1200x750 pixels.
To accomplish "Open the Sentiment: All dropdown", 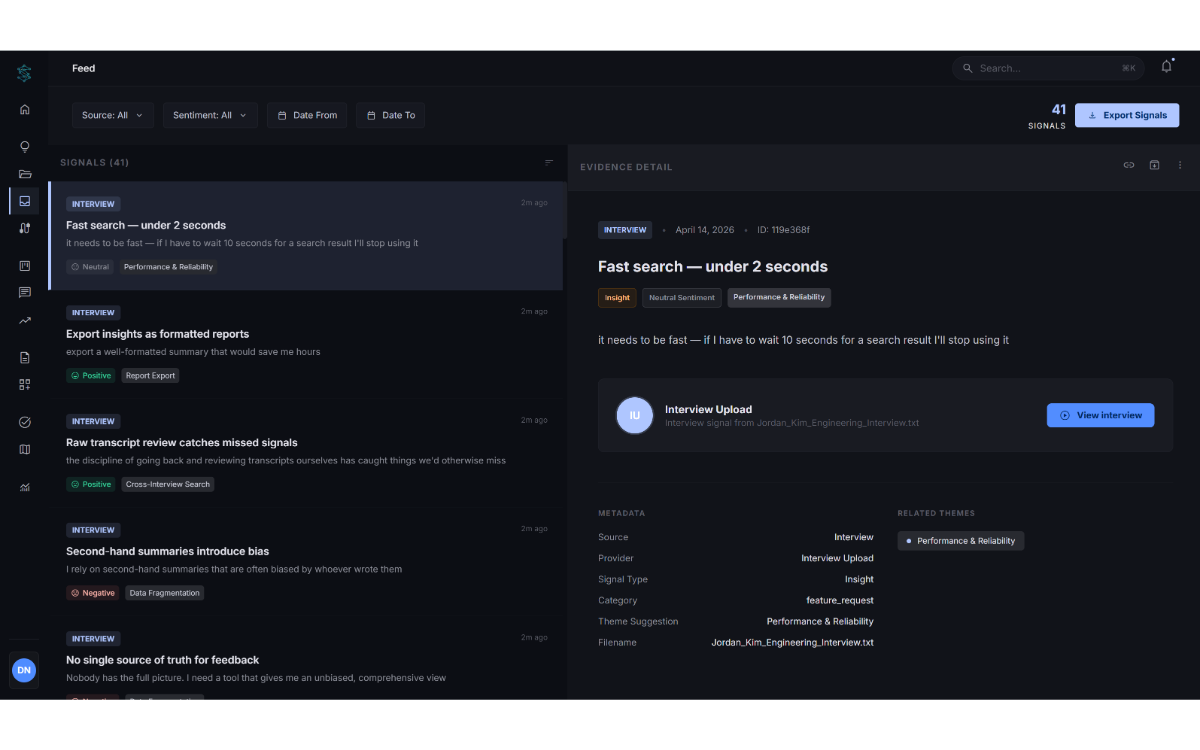I will (210, 115).
